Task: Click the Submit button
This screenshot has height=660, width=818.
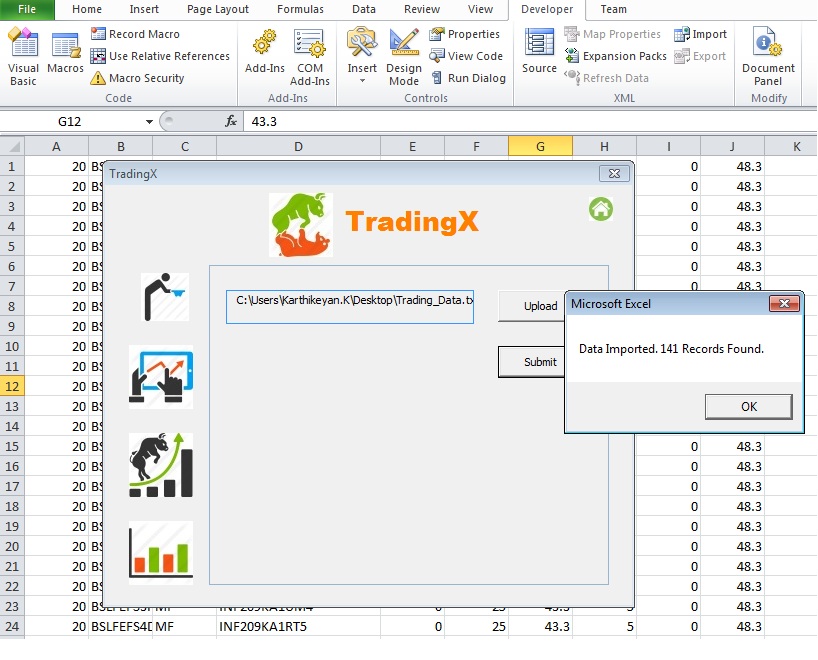Action: [x=532, y=362]
